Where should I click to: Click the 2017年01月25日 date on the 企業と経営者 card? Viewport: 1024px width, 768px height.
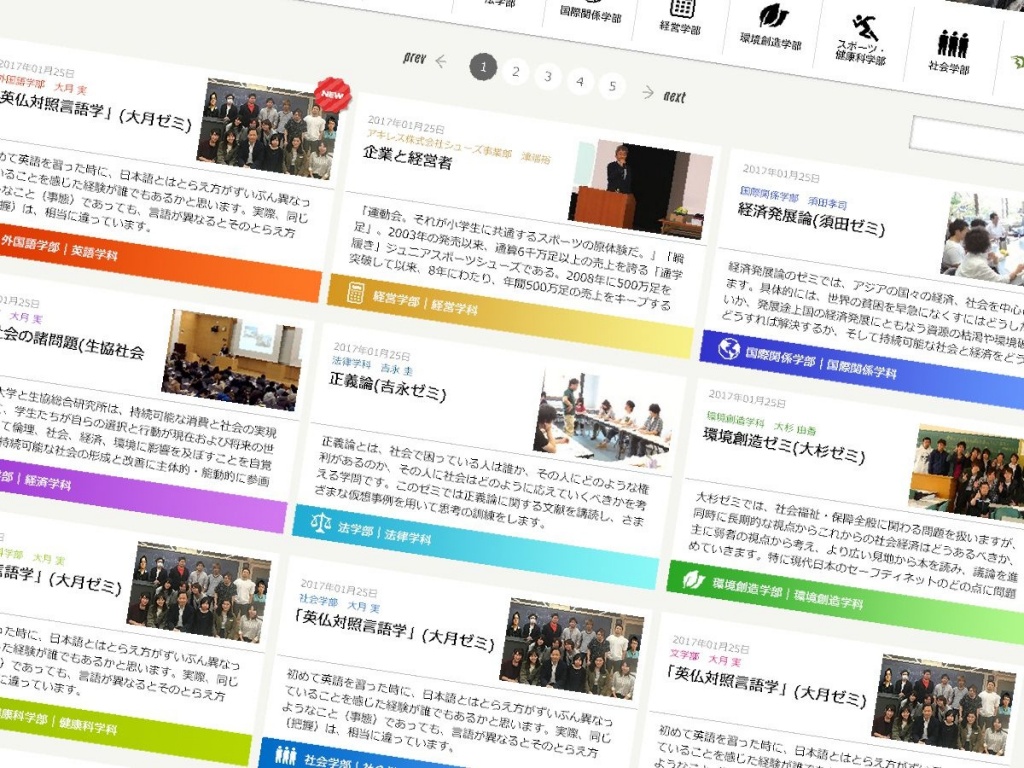coord(406,124)
